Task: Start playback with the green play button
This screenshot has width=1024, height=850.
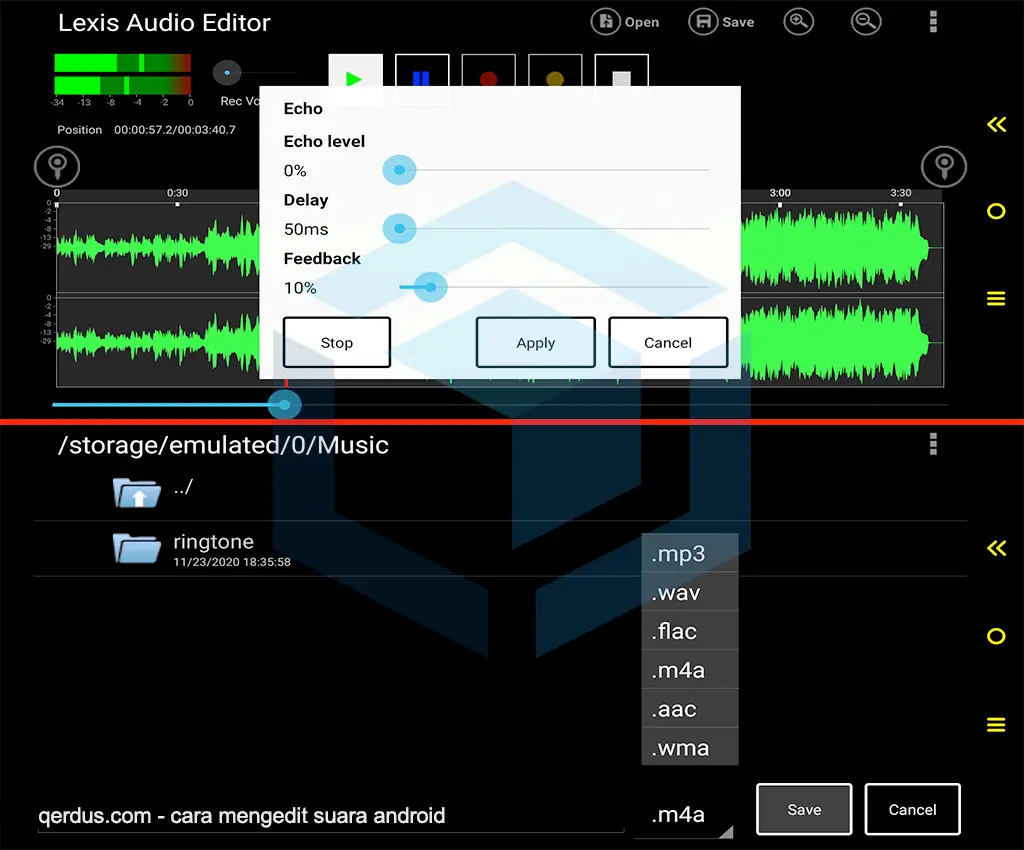Action: point(355,78)
